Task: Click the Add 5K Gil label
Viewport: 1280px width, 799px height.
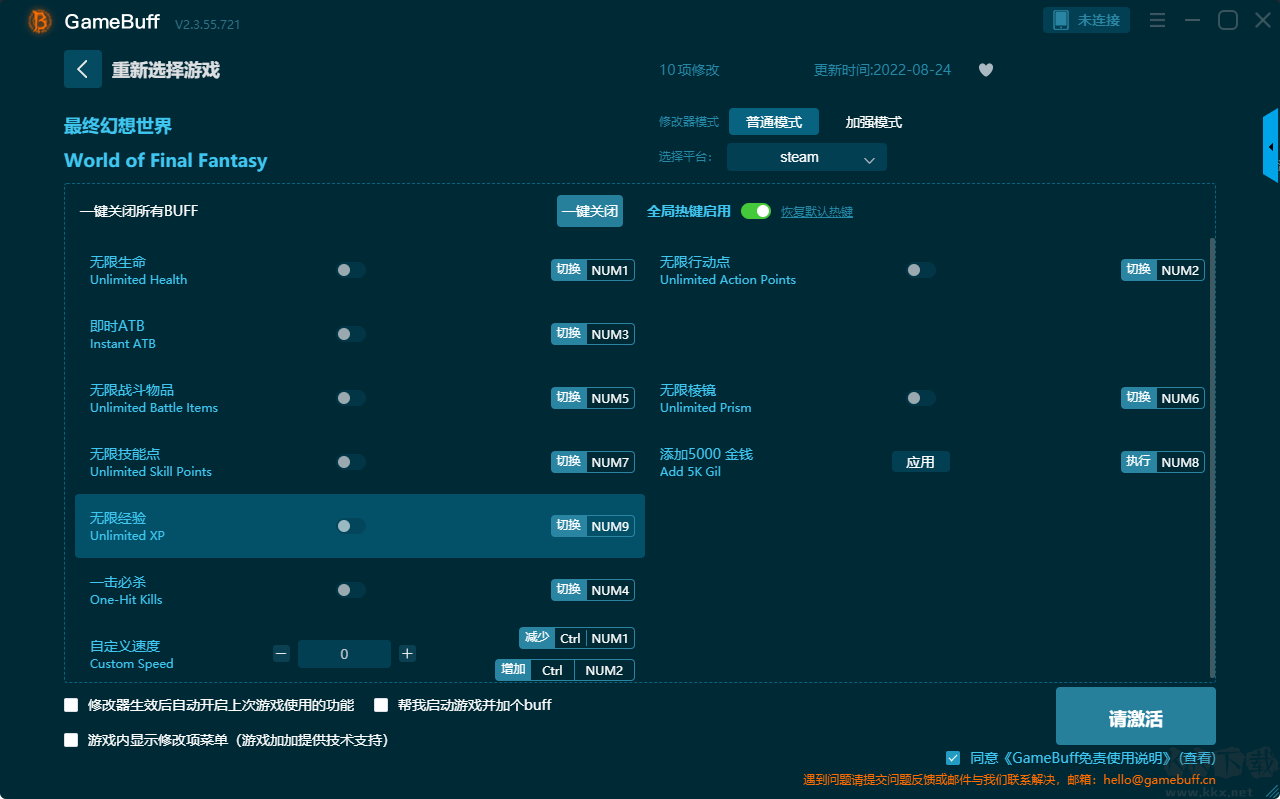Action: pyautogui.click(x=690, y=472)
